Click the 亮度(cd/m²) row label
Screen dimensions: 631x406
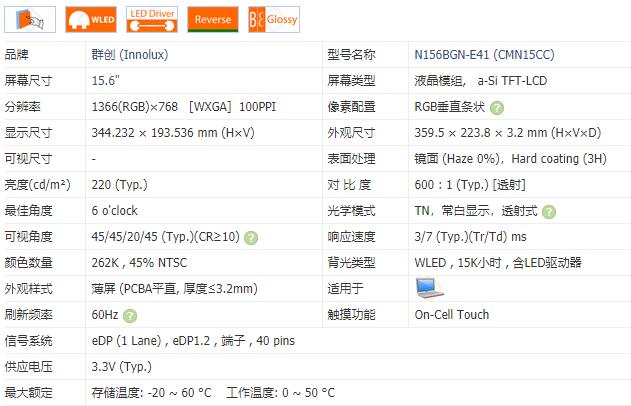click(37, 185)
